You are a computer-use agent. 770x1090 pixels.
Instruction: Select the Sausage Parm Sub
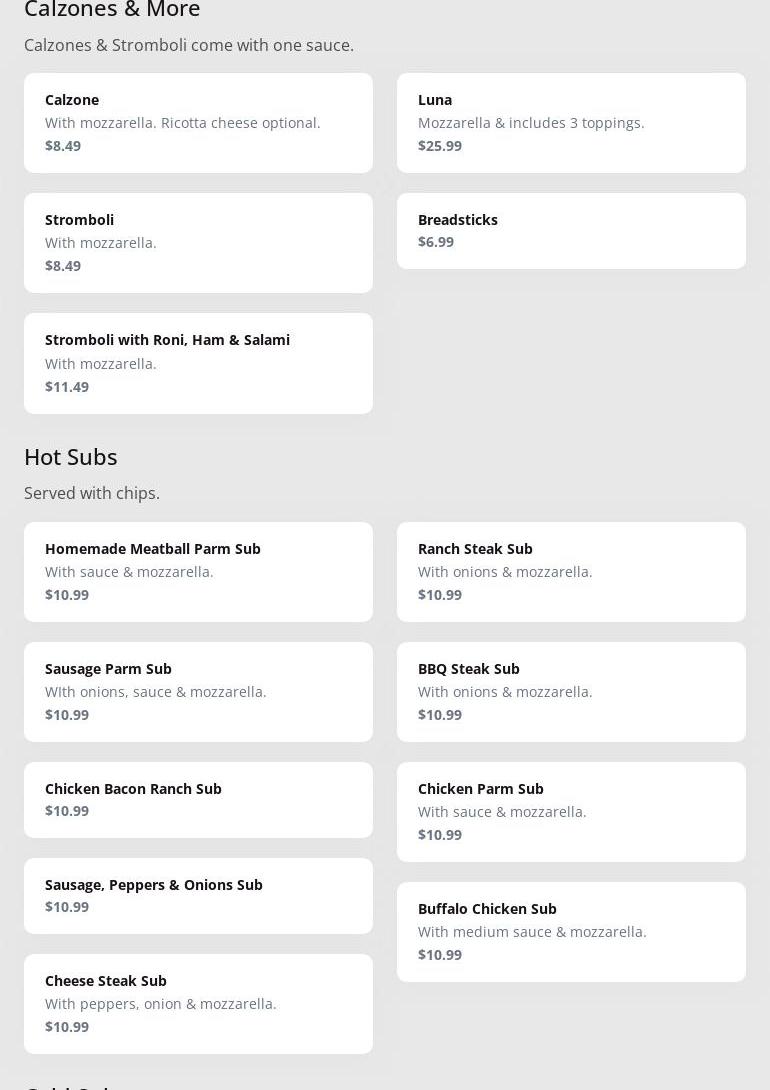[198, 692]
